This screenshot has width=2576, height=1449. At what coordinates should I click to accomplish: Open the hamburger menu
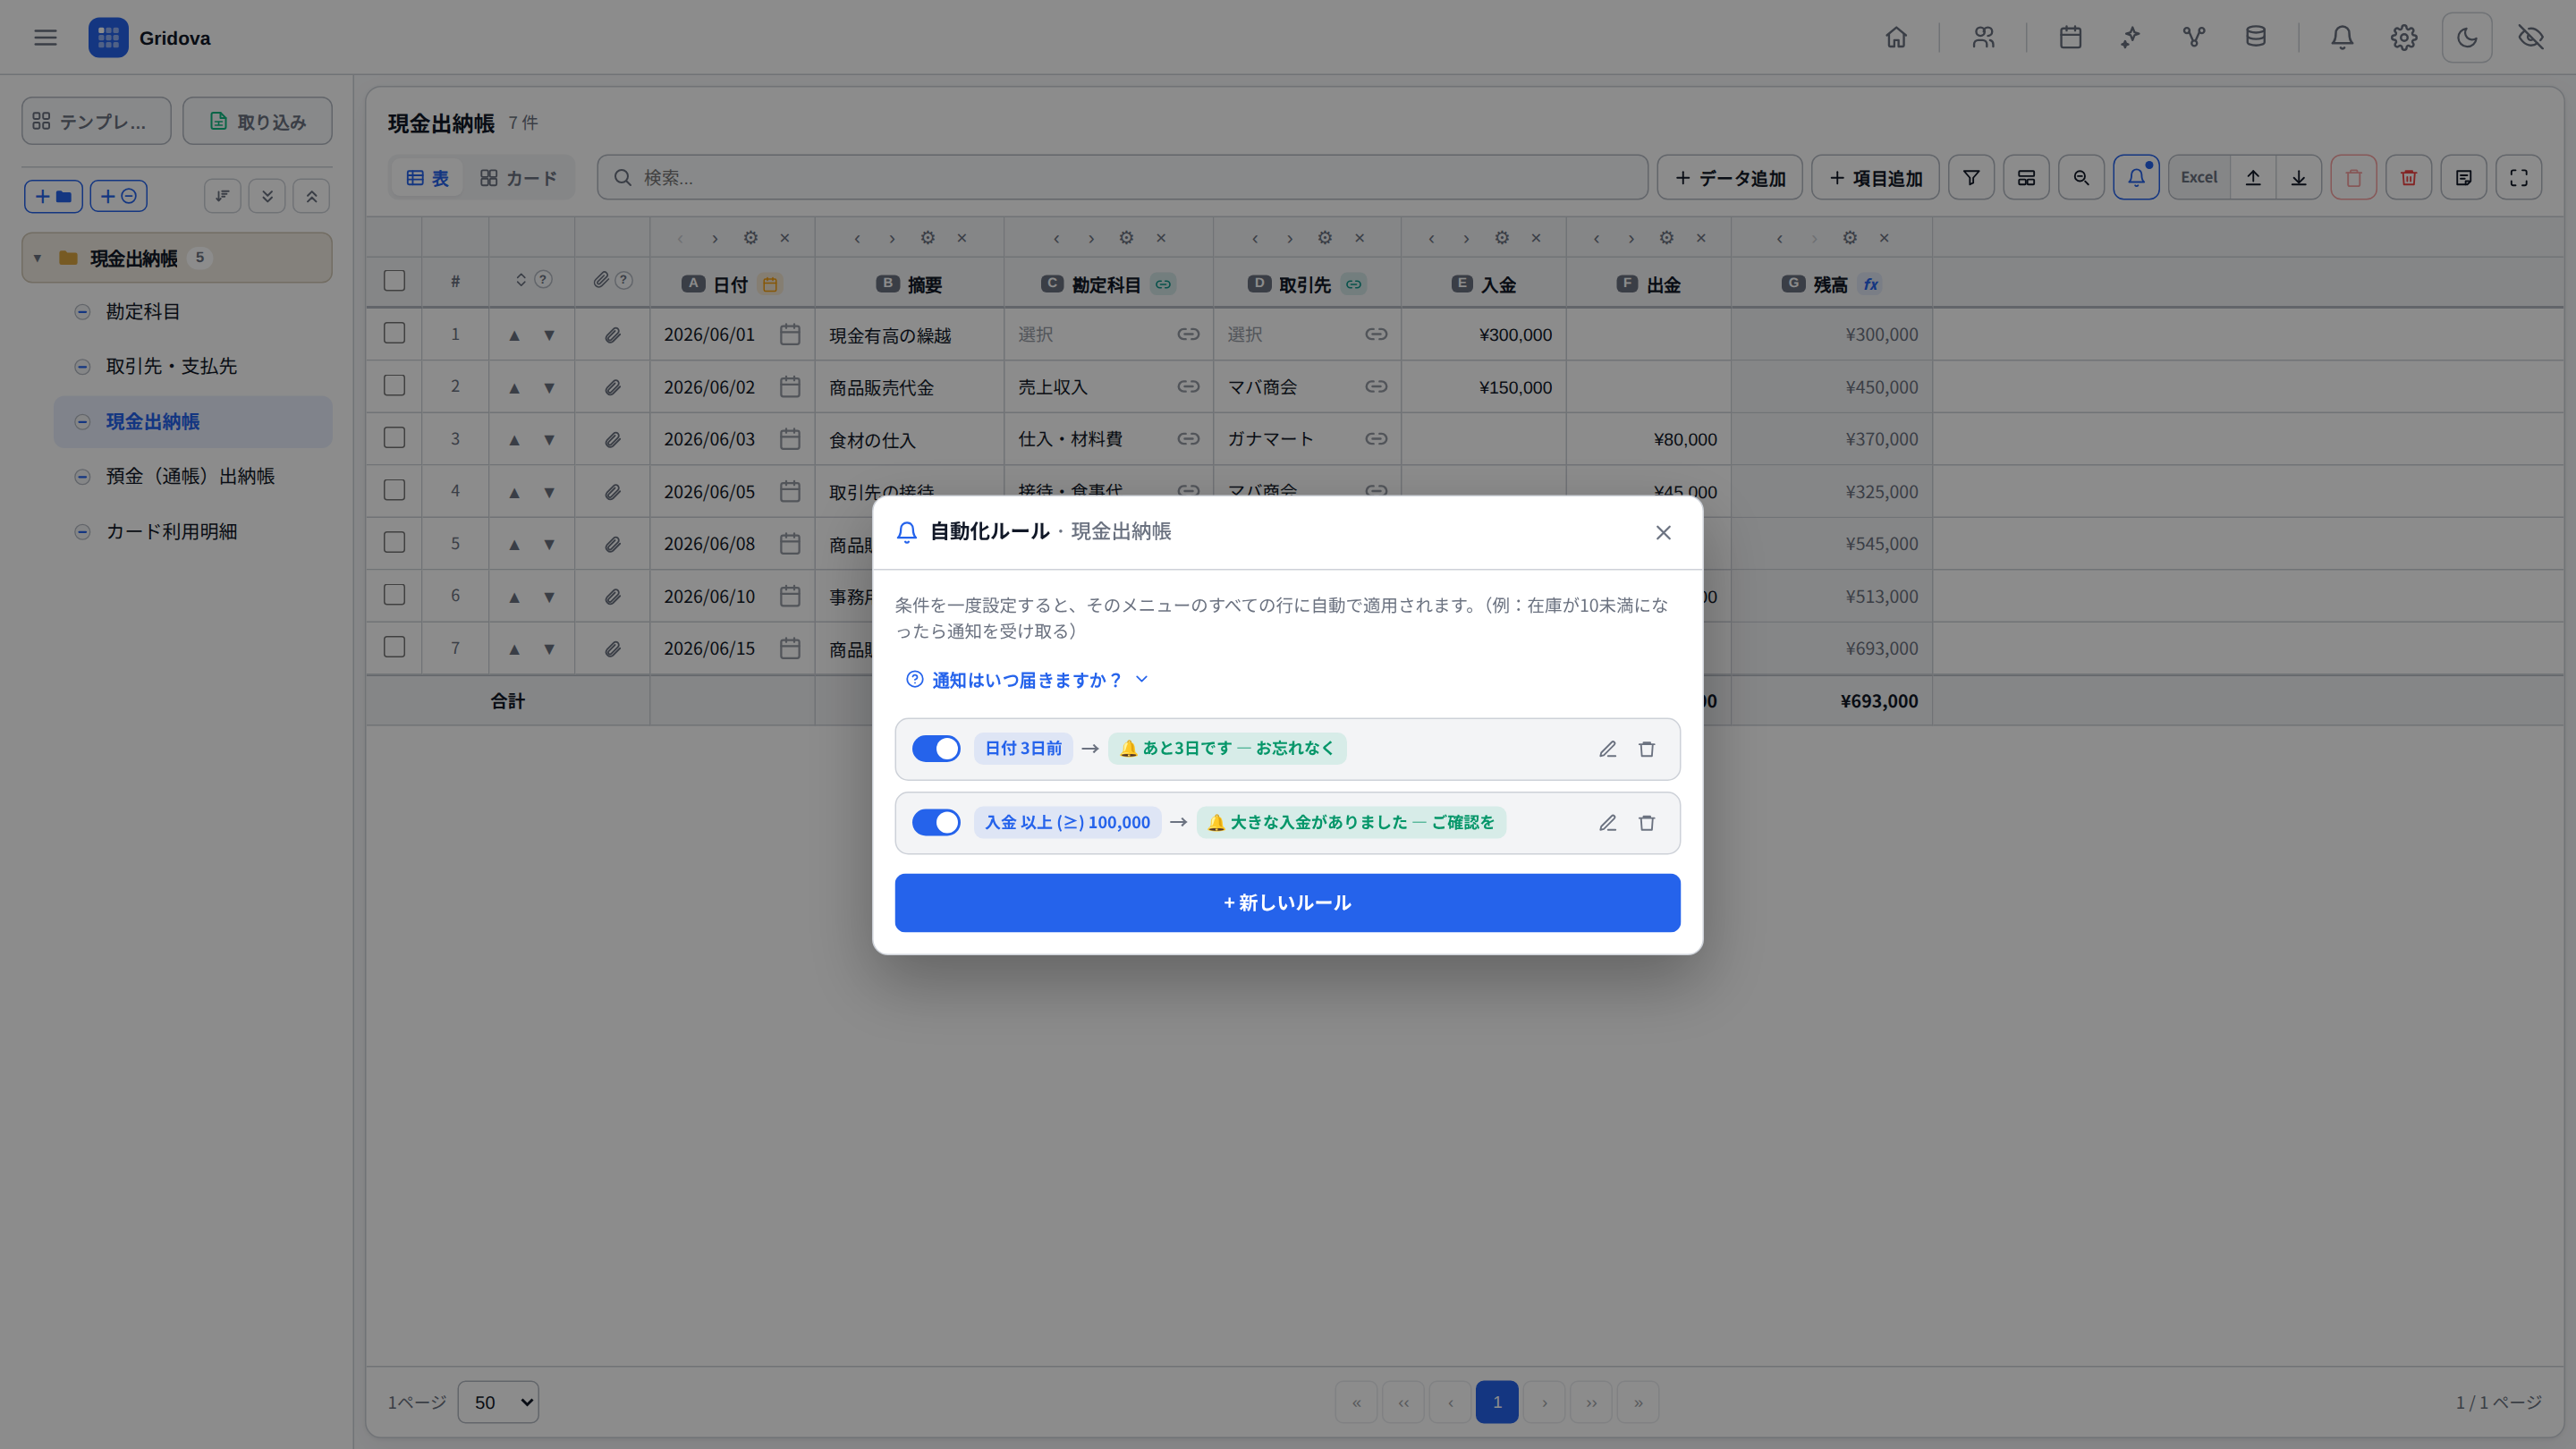[x=45, y=38]
